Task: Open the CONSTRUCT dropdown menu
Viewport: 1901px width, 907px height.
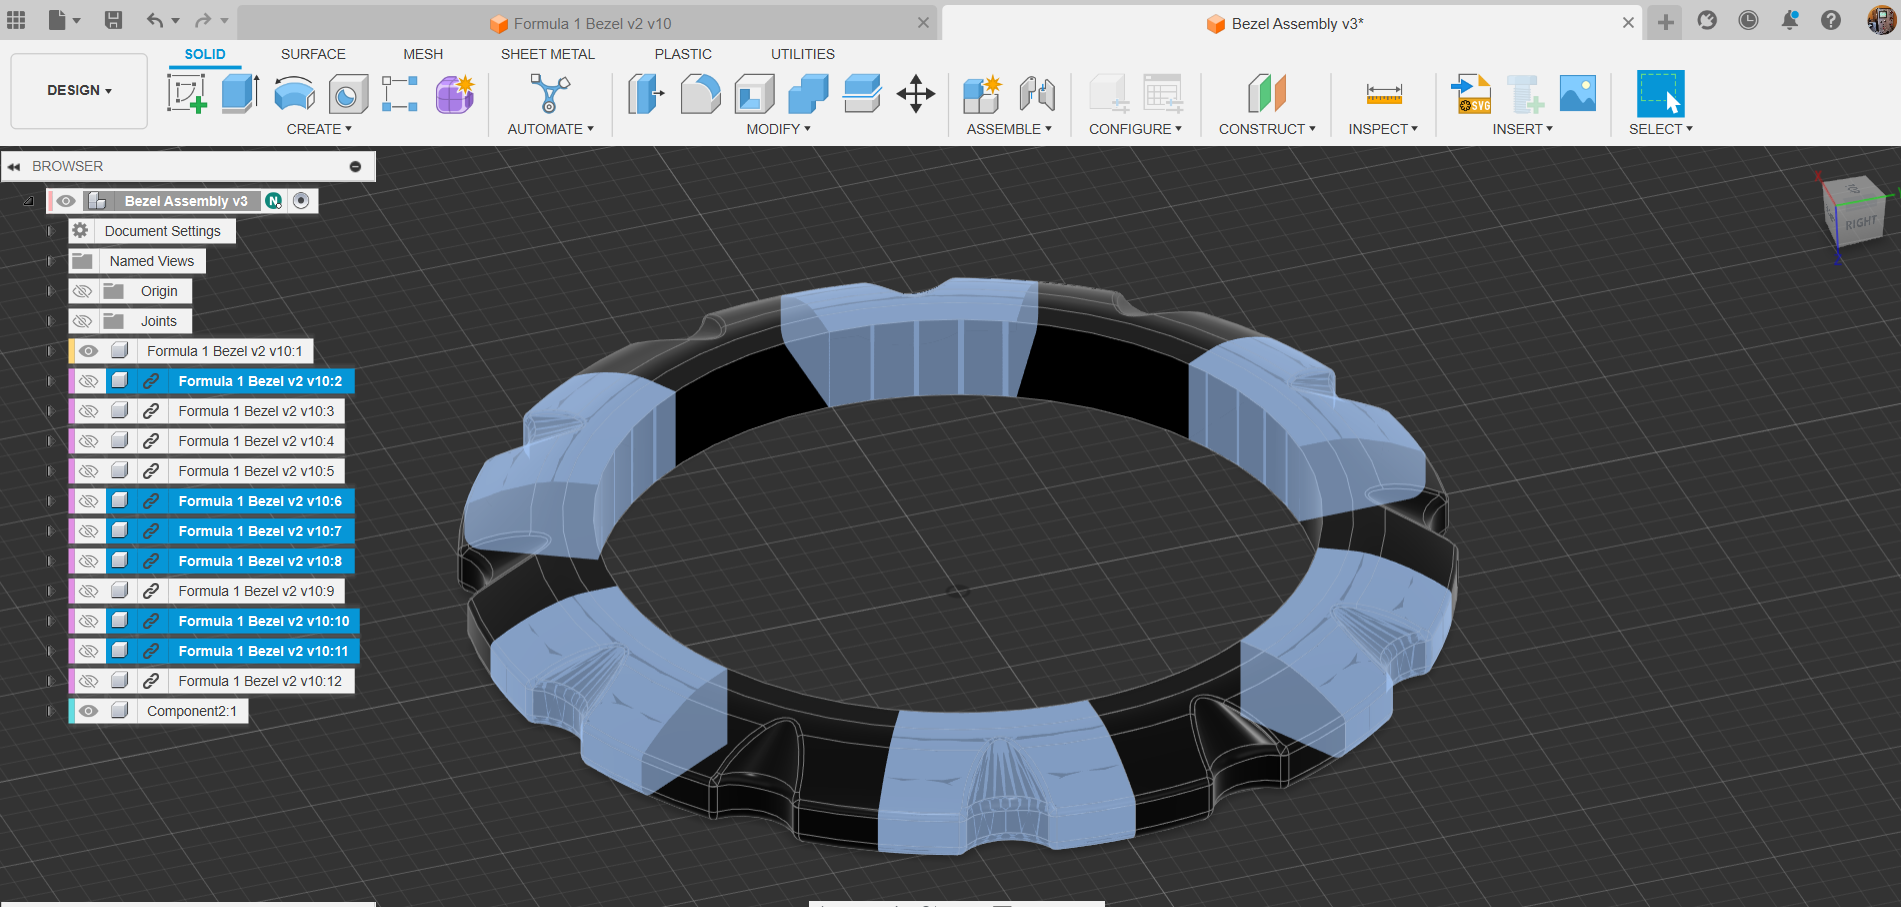Action: coord(1266,129)
